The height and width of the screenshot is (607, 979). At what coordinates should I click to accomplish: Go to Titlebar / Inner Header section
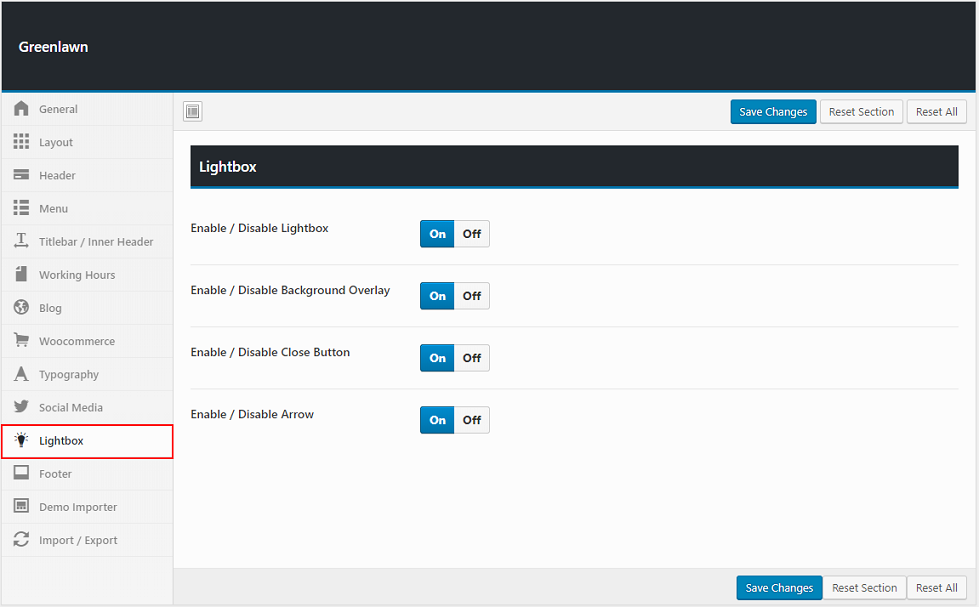(96, 242)
